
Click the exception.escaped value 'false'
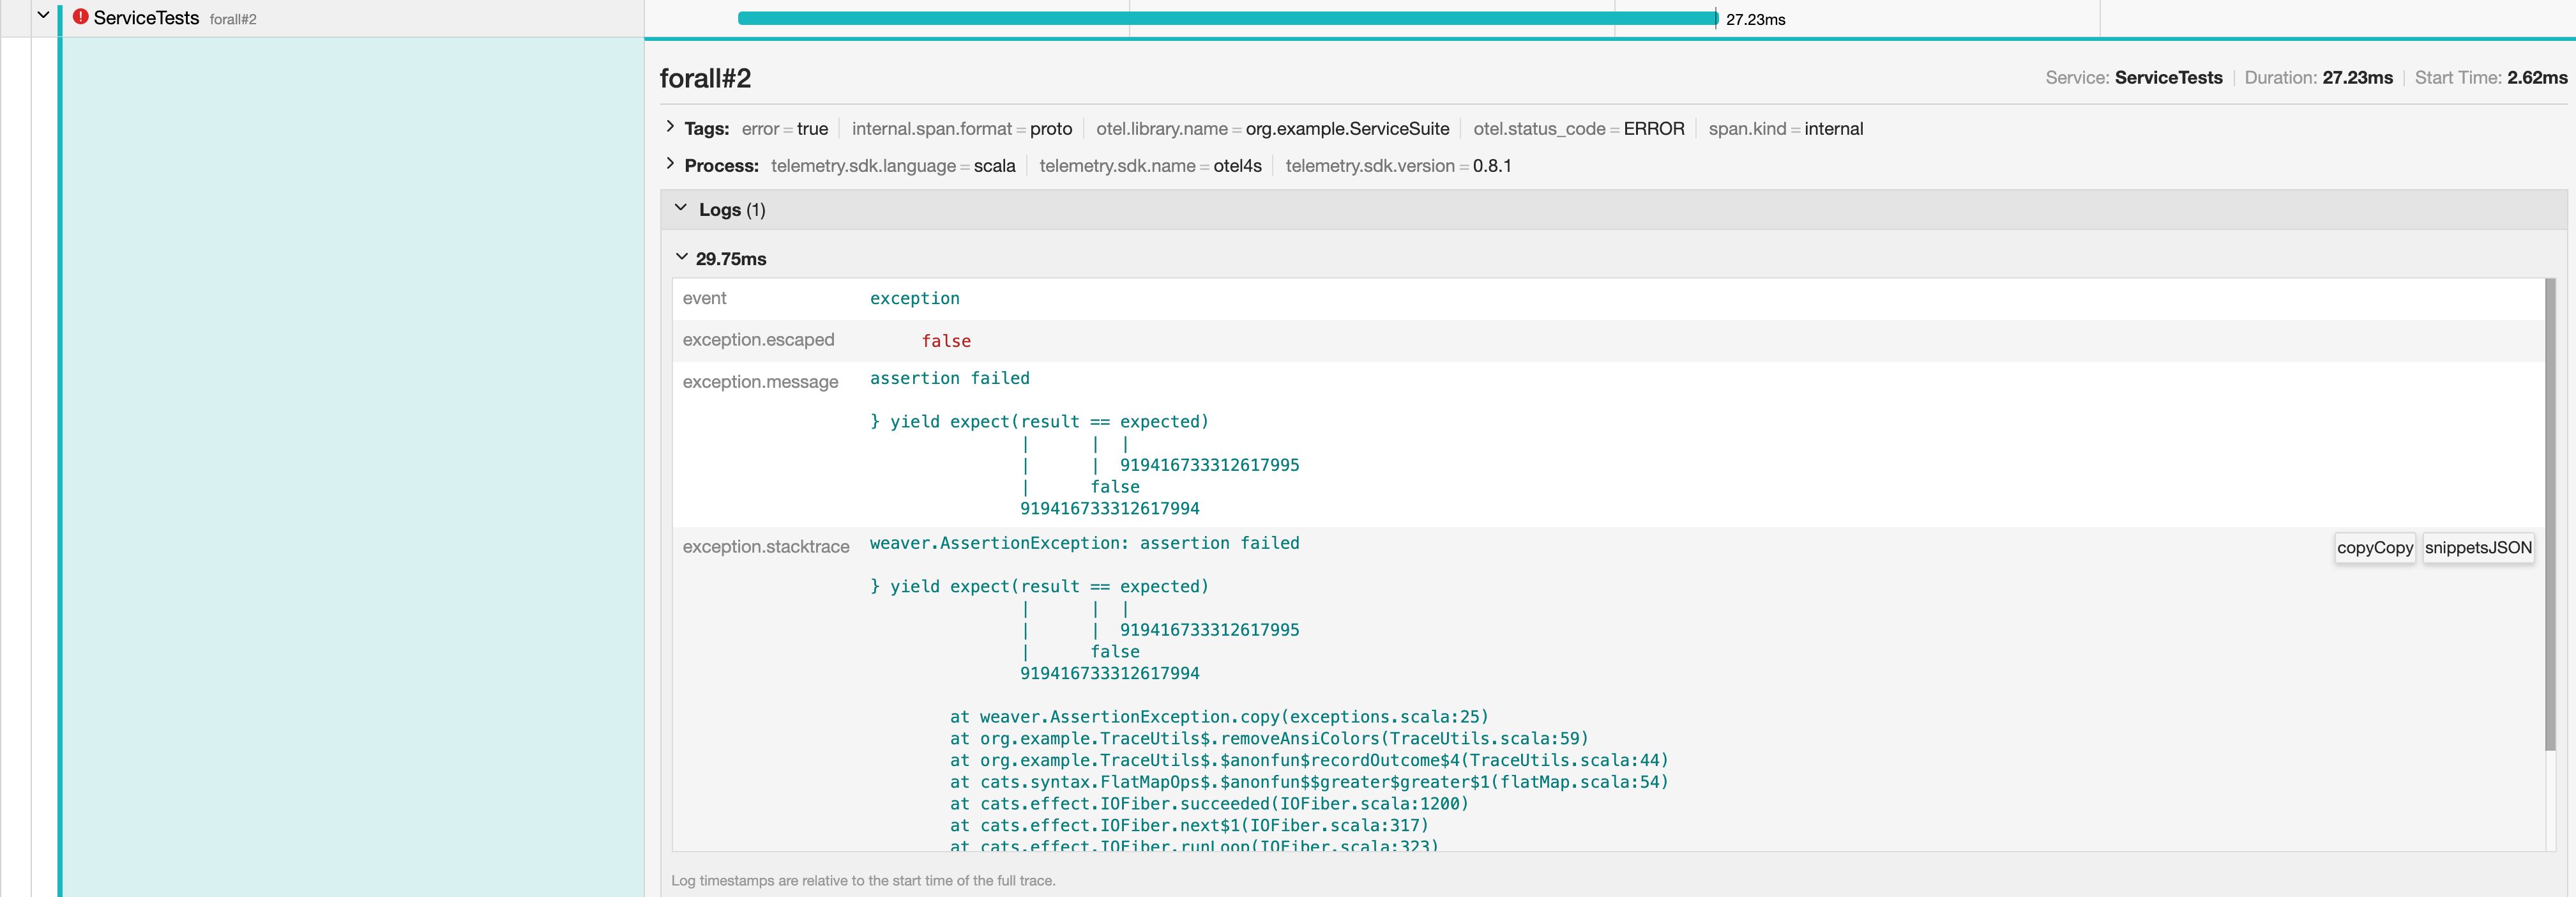pos(946,341)
